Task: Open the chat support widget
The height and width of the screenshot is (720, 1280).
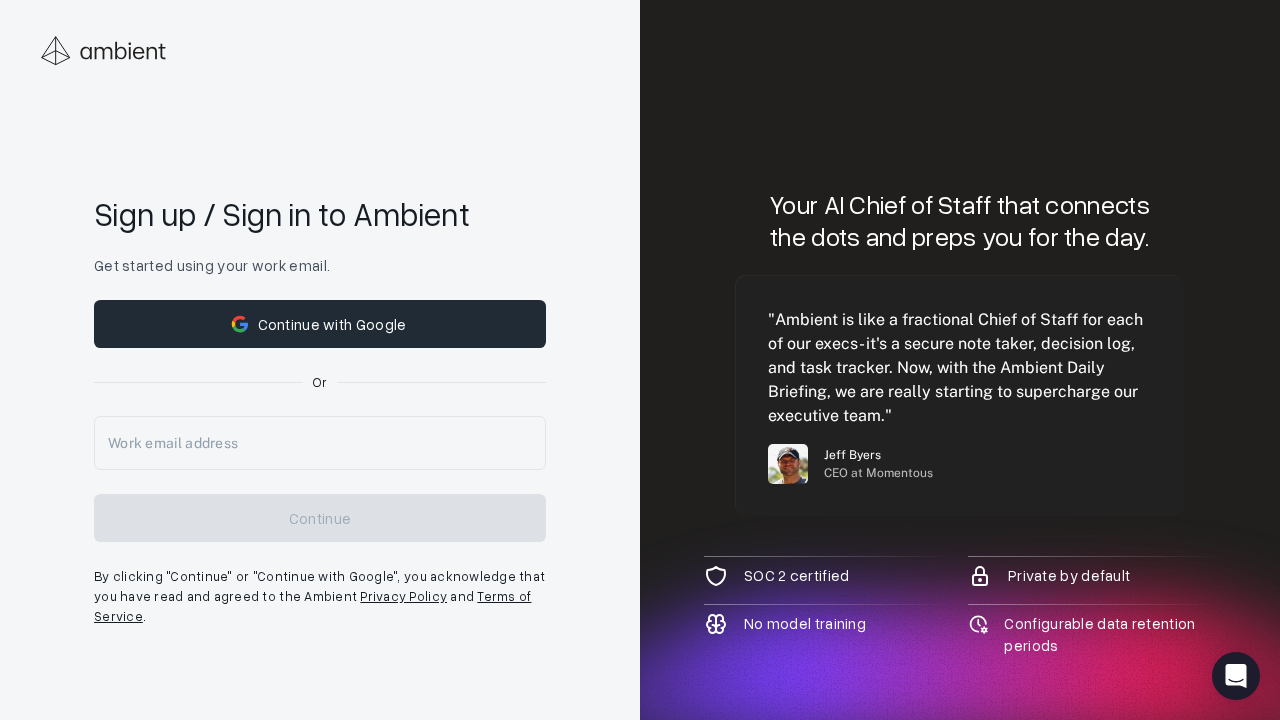Action: (1236, 676)
